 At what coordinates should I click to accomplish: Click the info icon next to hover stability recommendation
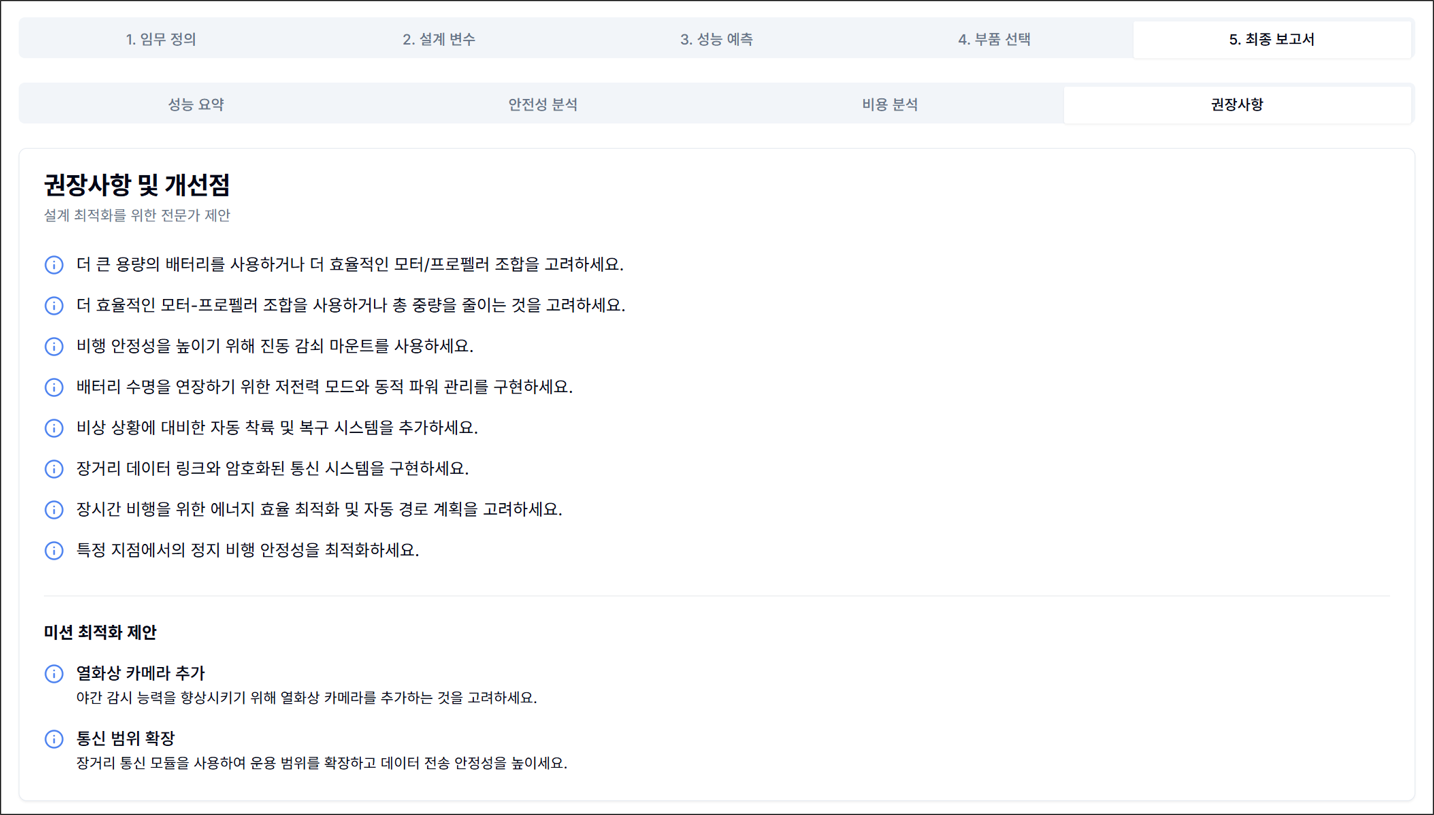click(54, 550)
